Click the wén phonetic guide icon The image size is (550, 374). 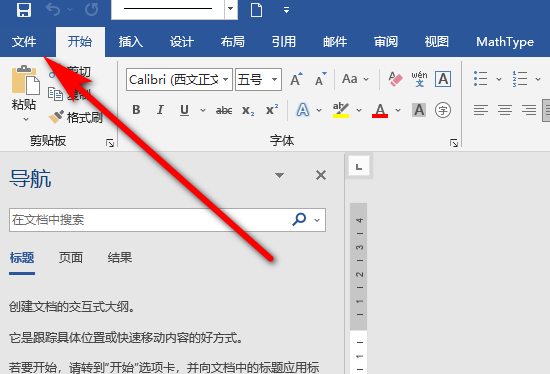(419, 79)
